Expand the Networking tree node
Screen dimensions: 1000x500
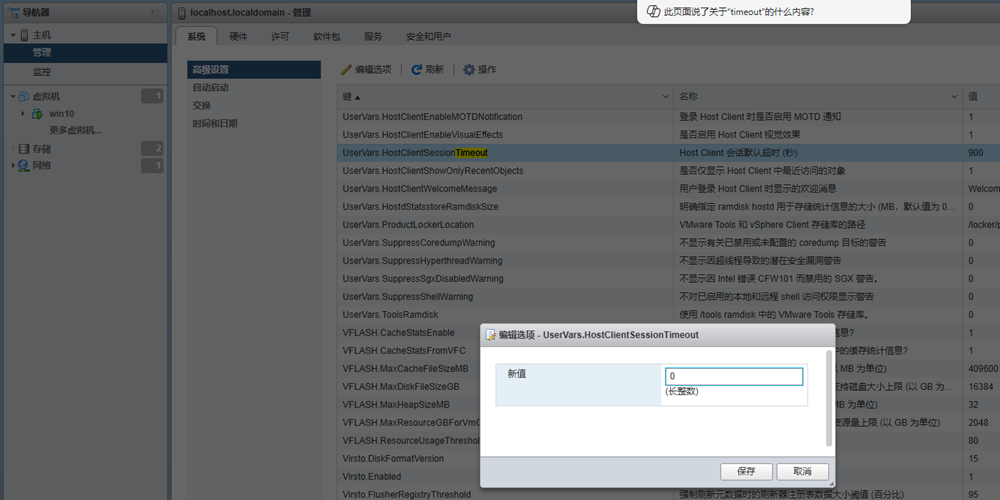[x=13, y=166]
